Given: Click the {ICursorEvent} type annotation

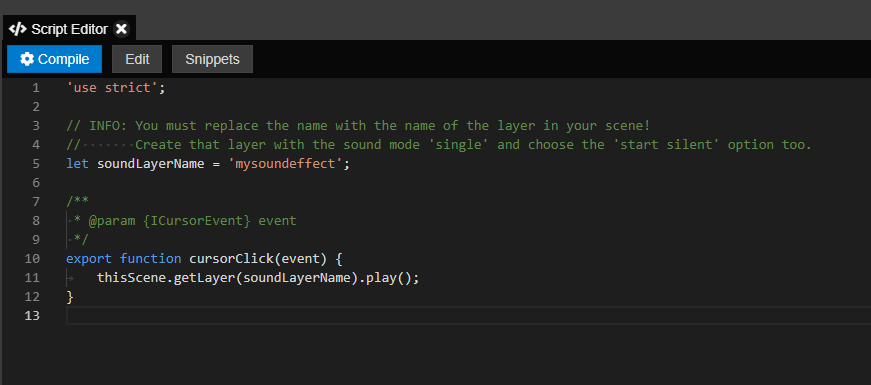Looking at the screenshot, I should pyautogui.click(x=197, y=221).
